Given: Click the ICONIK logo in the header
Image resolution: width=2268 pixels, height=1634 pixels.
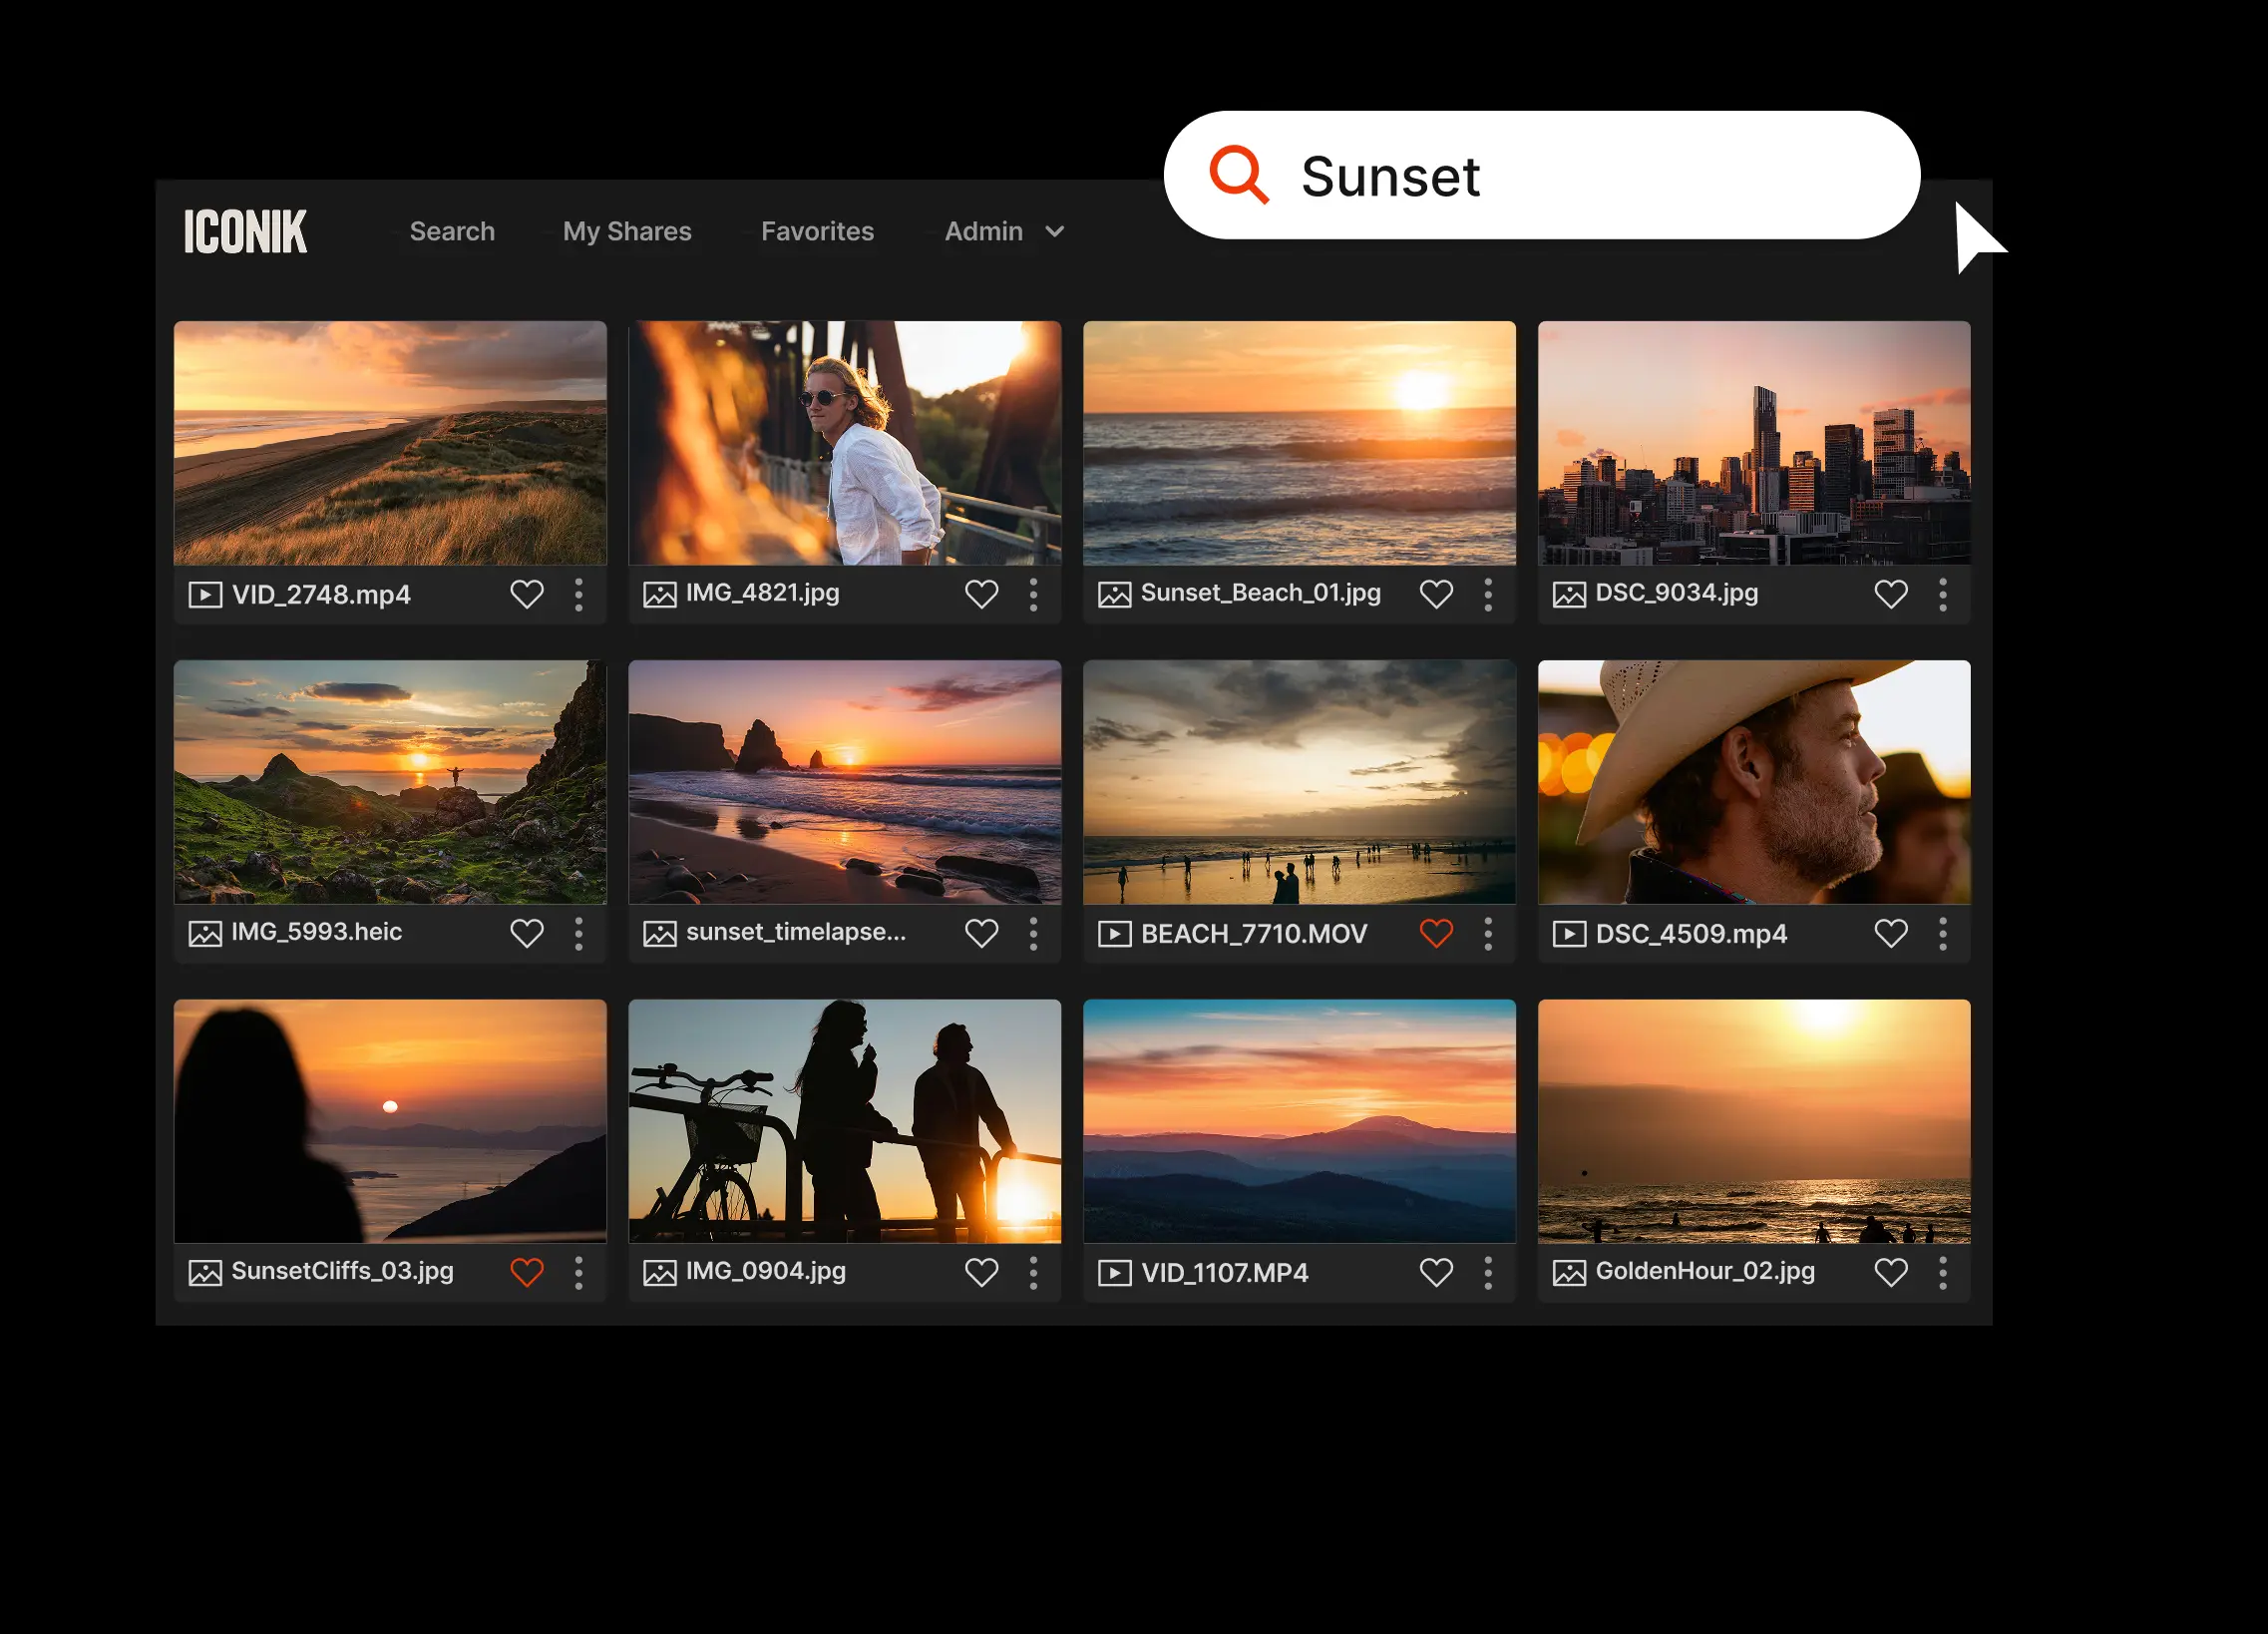Looking at the screenshot, I should click(245, 231).
